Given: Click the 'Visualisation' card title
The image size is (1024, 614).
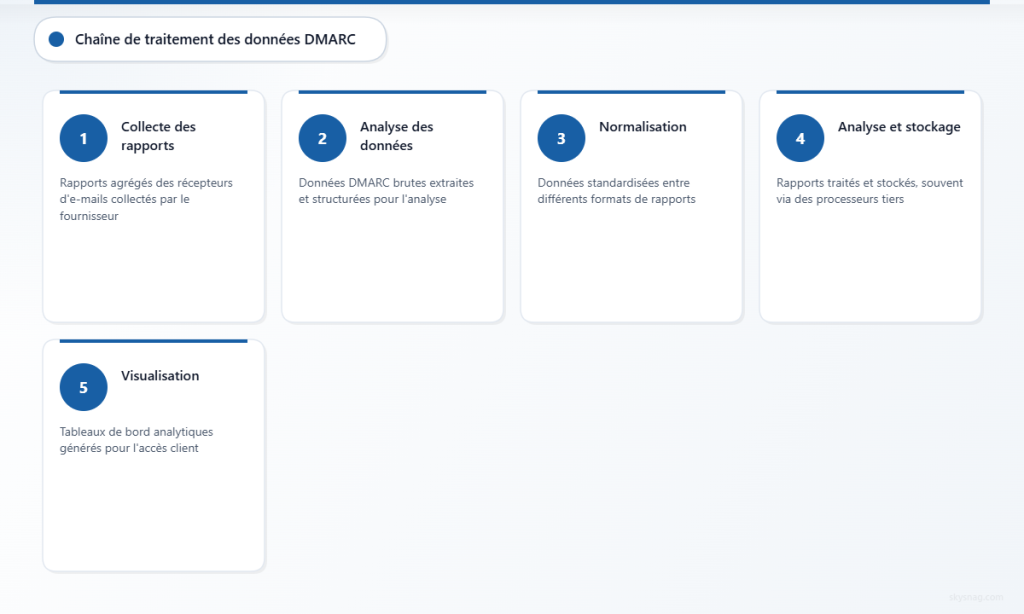Looking at the screenshot, I should tap(160, 376).
